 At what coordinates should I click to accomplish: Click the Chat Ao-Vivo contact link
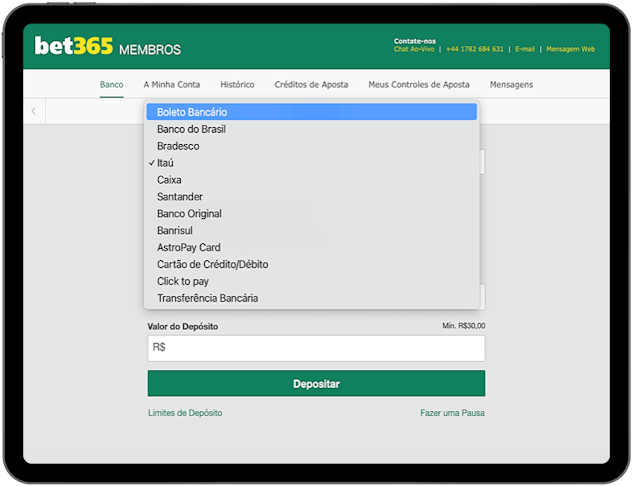(x=415, y=49)
